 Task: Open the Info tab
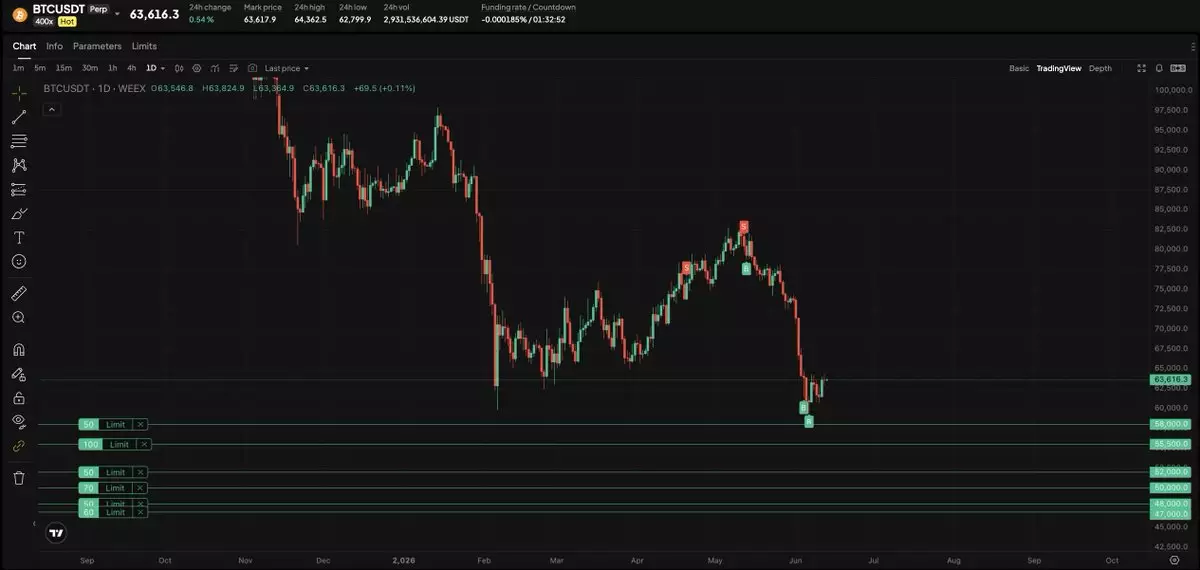(x=54, y=46)
